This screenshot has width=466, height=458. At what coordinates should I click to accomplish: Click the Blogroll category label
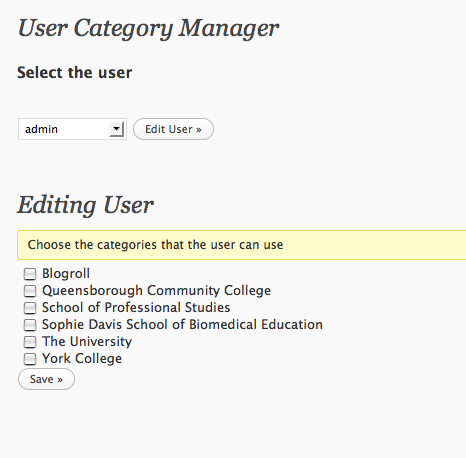coord(66,274)
